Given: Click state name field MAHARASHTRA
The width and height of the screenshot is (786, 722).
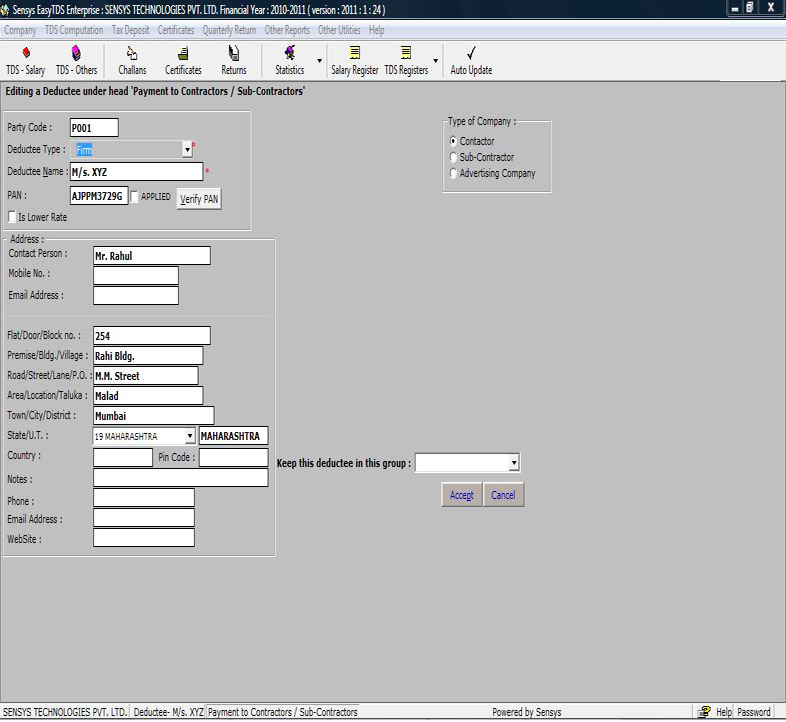Looking at the screenshot, I should pyautogui.click(x=234, y=436).
